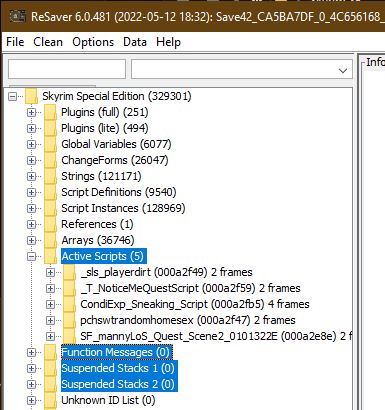Click folder icon beside Global Variables

pos(50,144)
